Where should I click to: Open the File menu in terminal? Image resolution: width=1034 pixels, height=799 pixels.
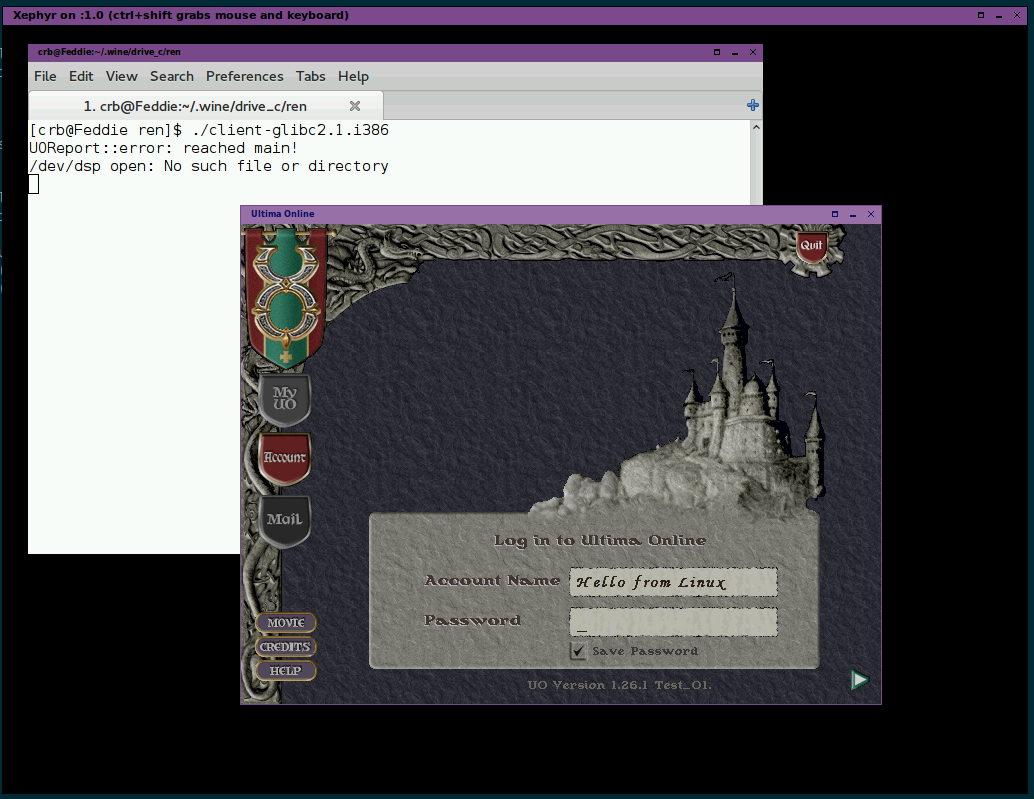click(x=45, y=76)
